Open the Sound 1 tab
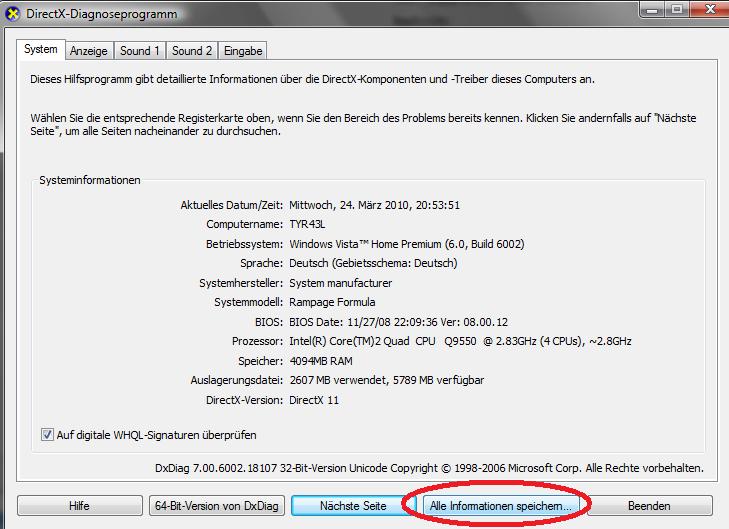Viewport: 729px width, 529px height. click(x=139, y=51)
